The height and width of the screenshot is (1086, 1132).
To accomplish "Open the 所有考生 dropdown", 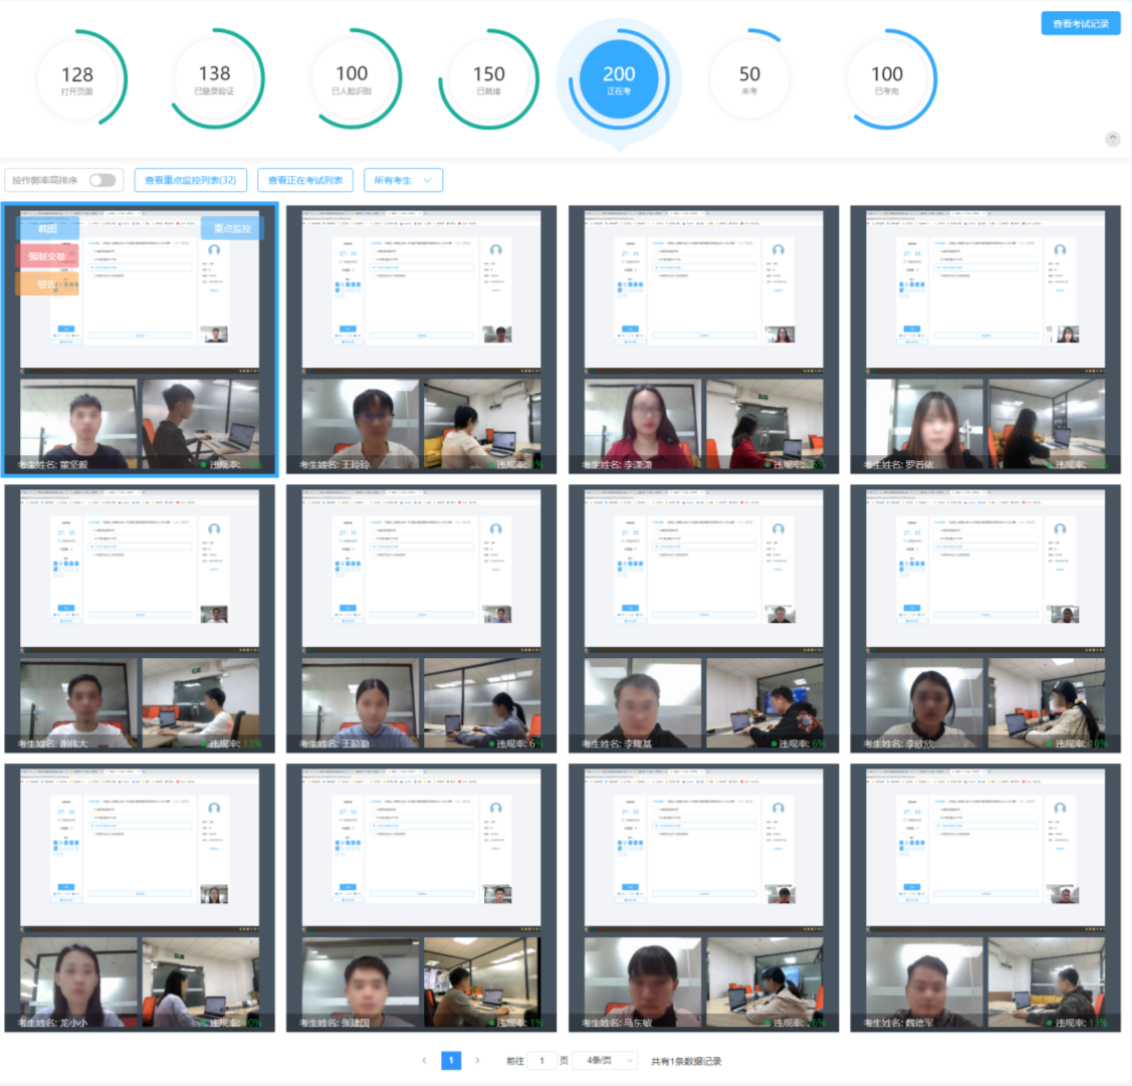I will point(403,181).
